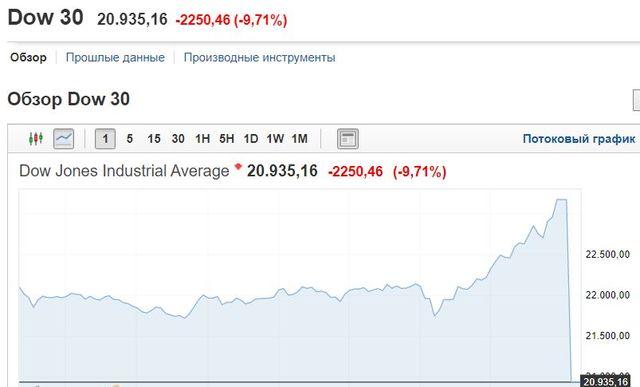Click the 20.935,16 current price label on axis
Viewport: 640px width, 387px height.
605,381
